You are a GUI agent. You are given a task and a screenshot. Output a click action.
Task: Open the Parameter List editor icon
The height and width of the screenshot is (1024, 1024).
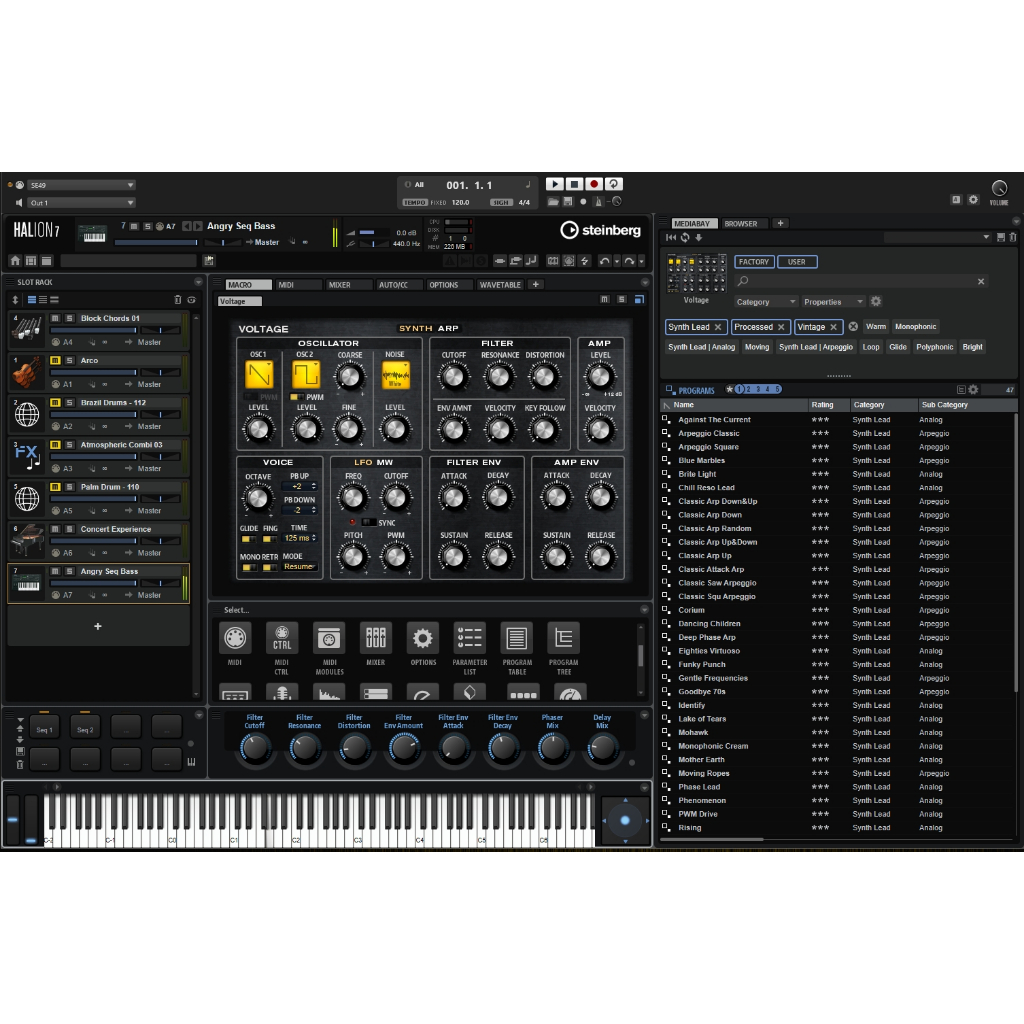(469, 638)
